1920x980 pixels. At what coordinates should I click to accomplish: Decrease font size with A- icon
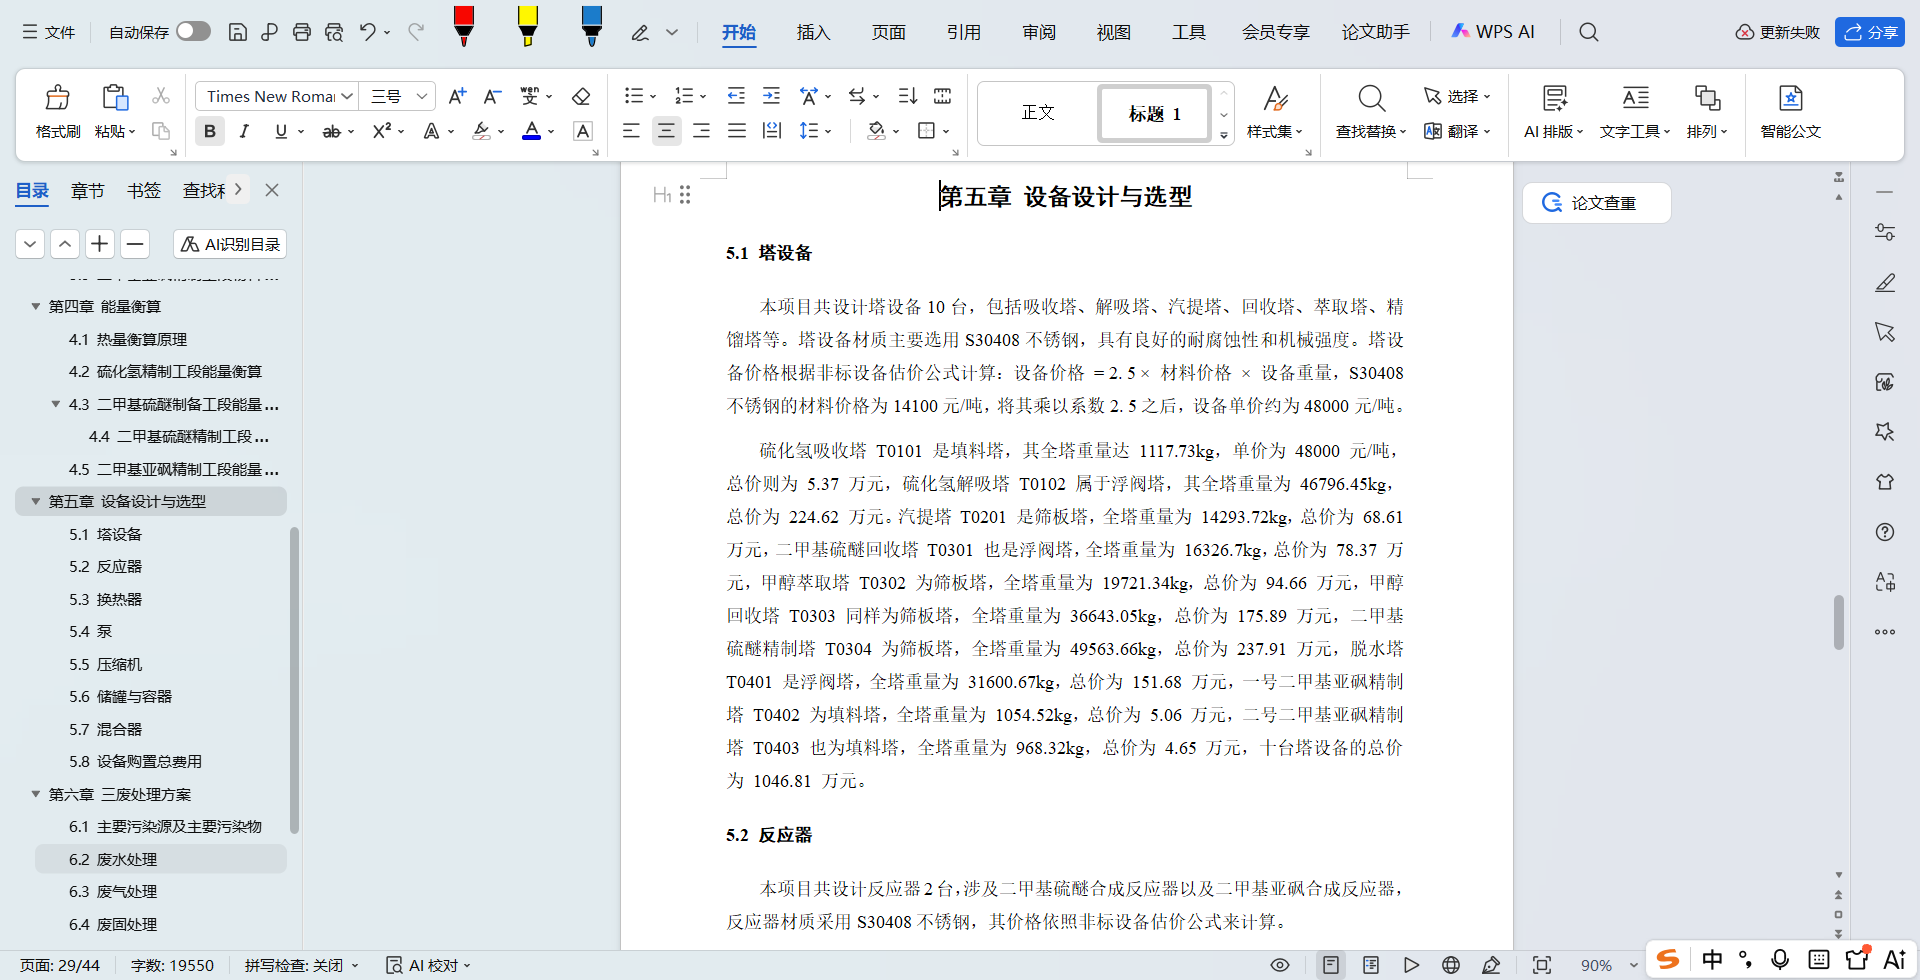[x=492, y=96]
